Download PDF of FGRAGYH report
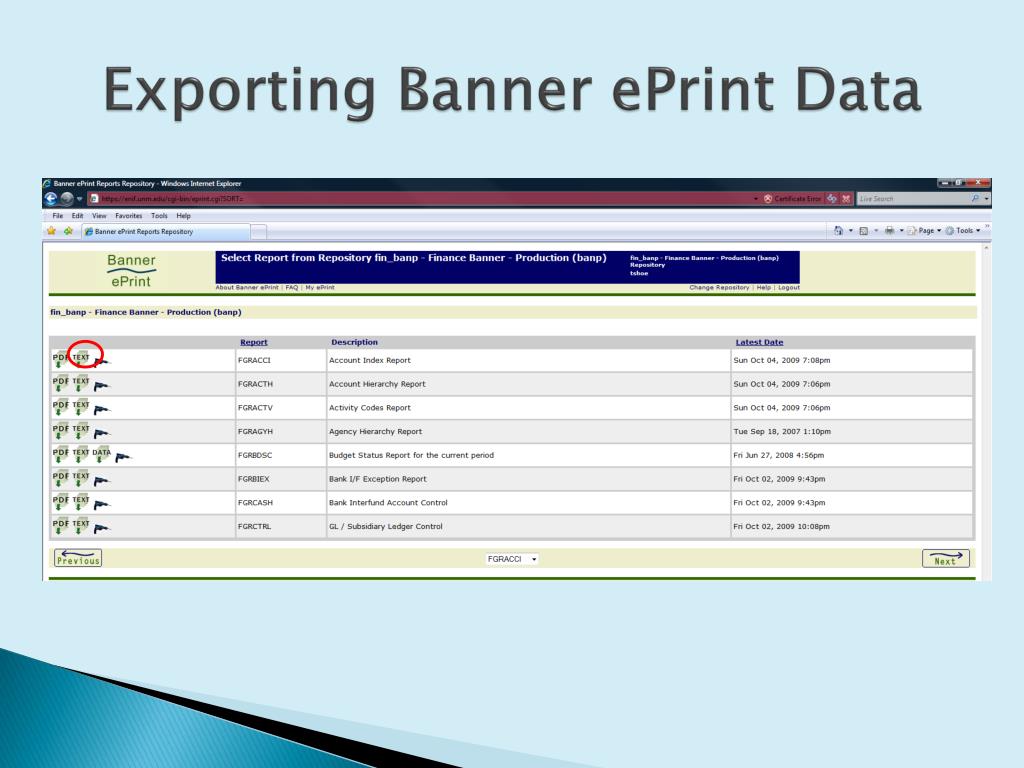1024x768 pixels. 60,431
